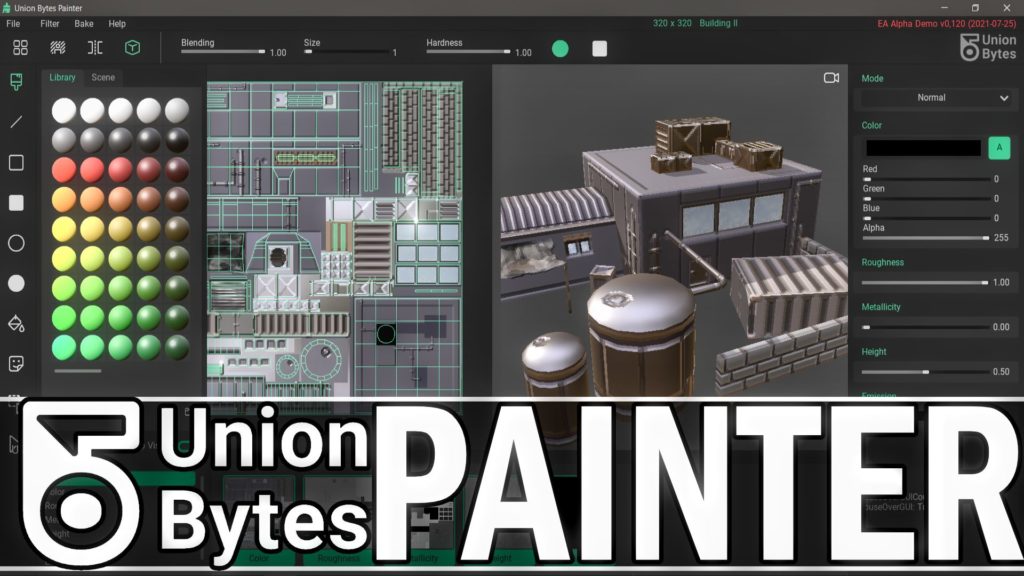The height and width of the screenshot is (576, 1024).
Task: Open the File menu
Action: pos(13,24)
